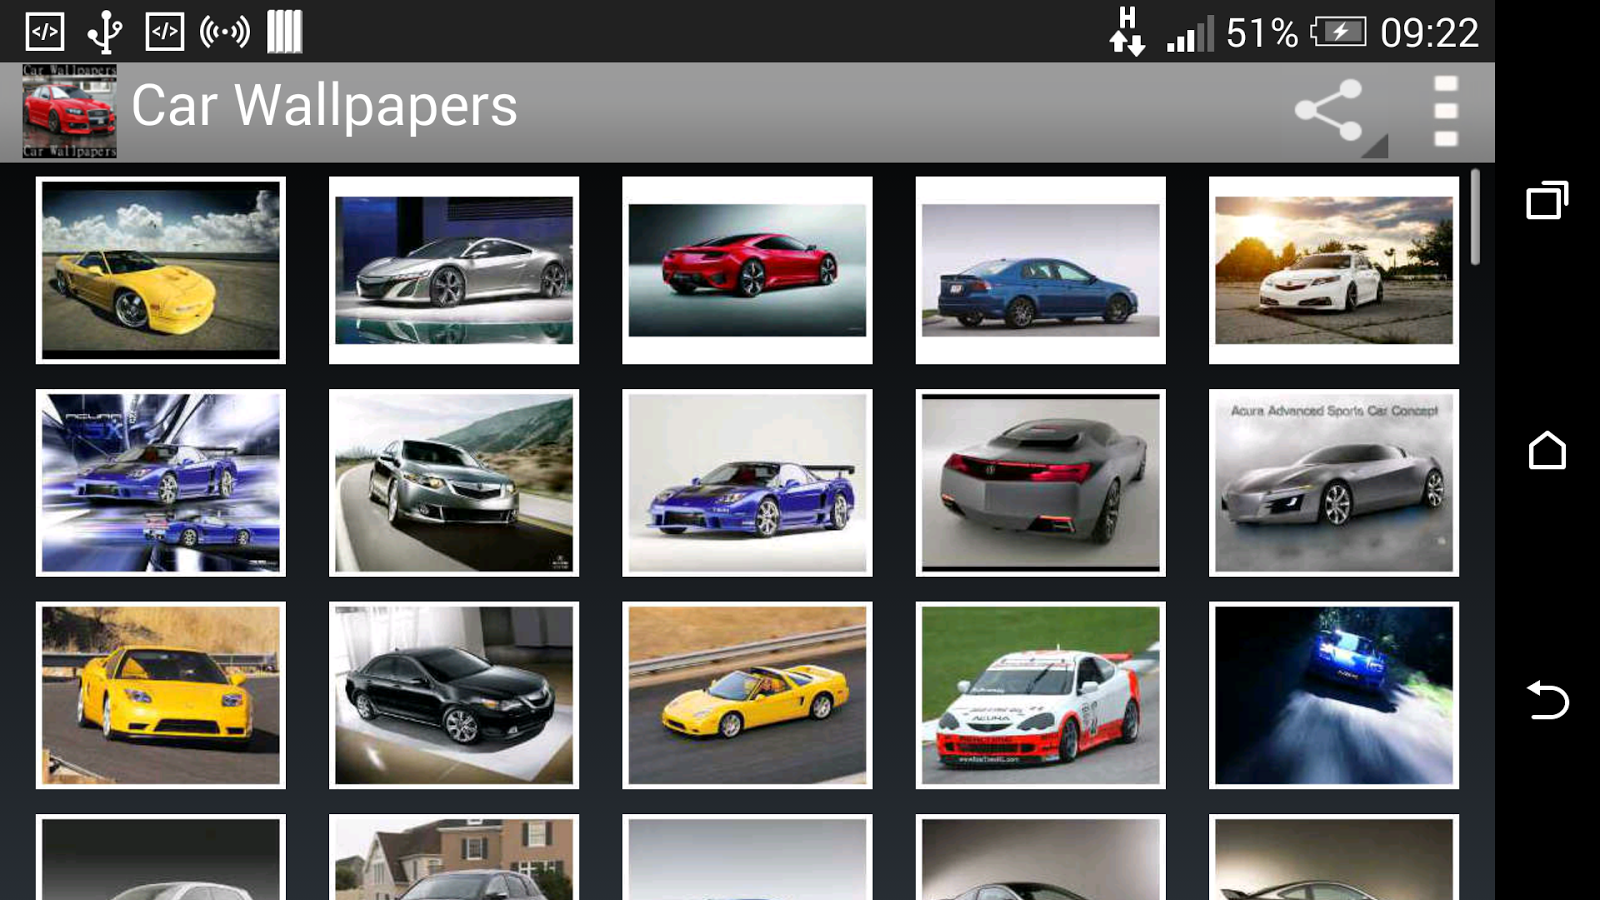Open the white and red race car wallpaper
The width and height of the screenshot is (1600, 900).
[x=1041, y=695]
